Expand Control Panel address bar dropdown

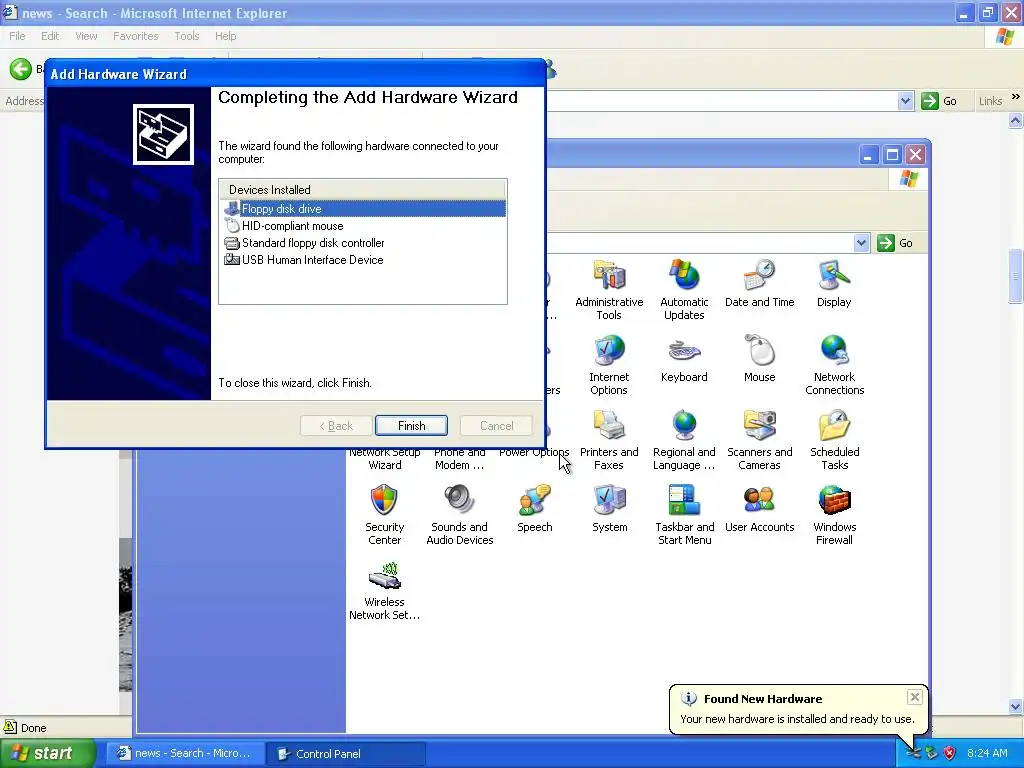pos(861,243)
